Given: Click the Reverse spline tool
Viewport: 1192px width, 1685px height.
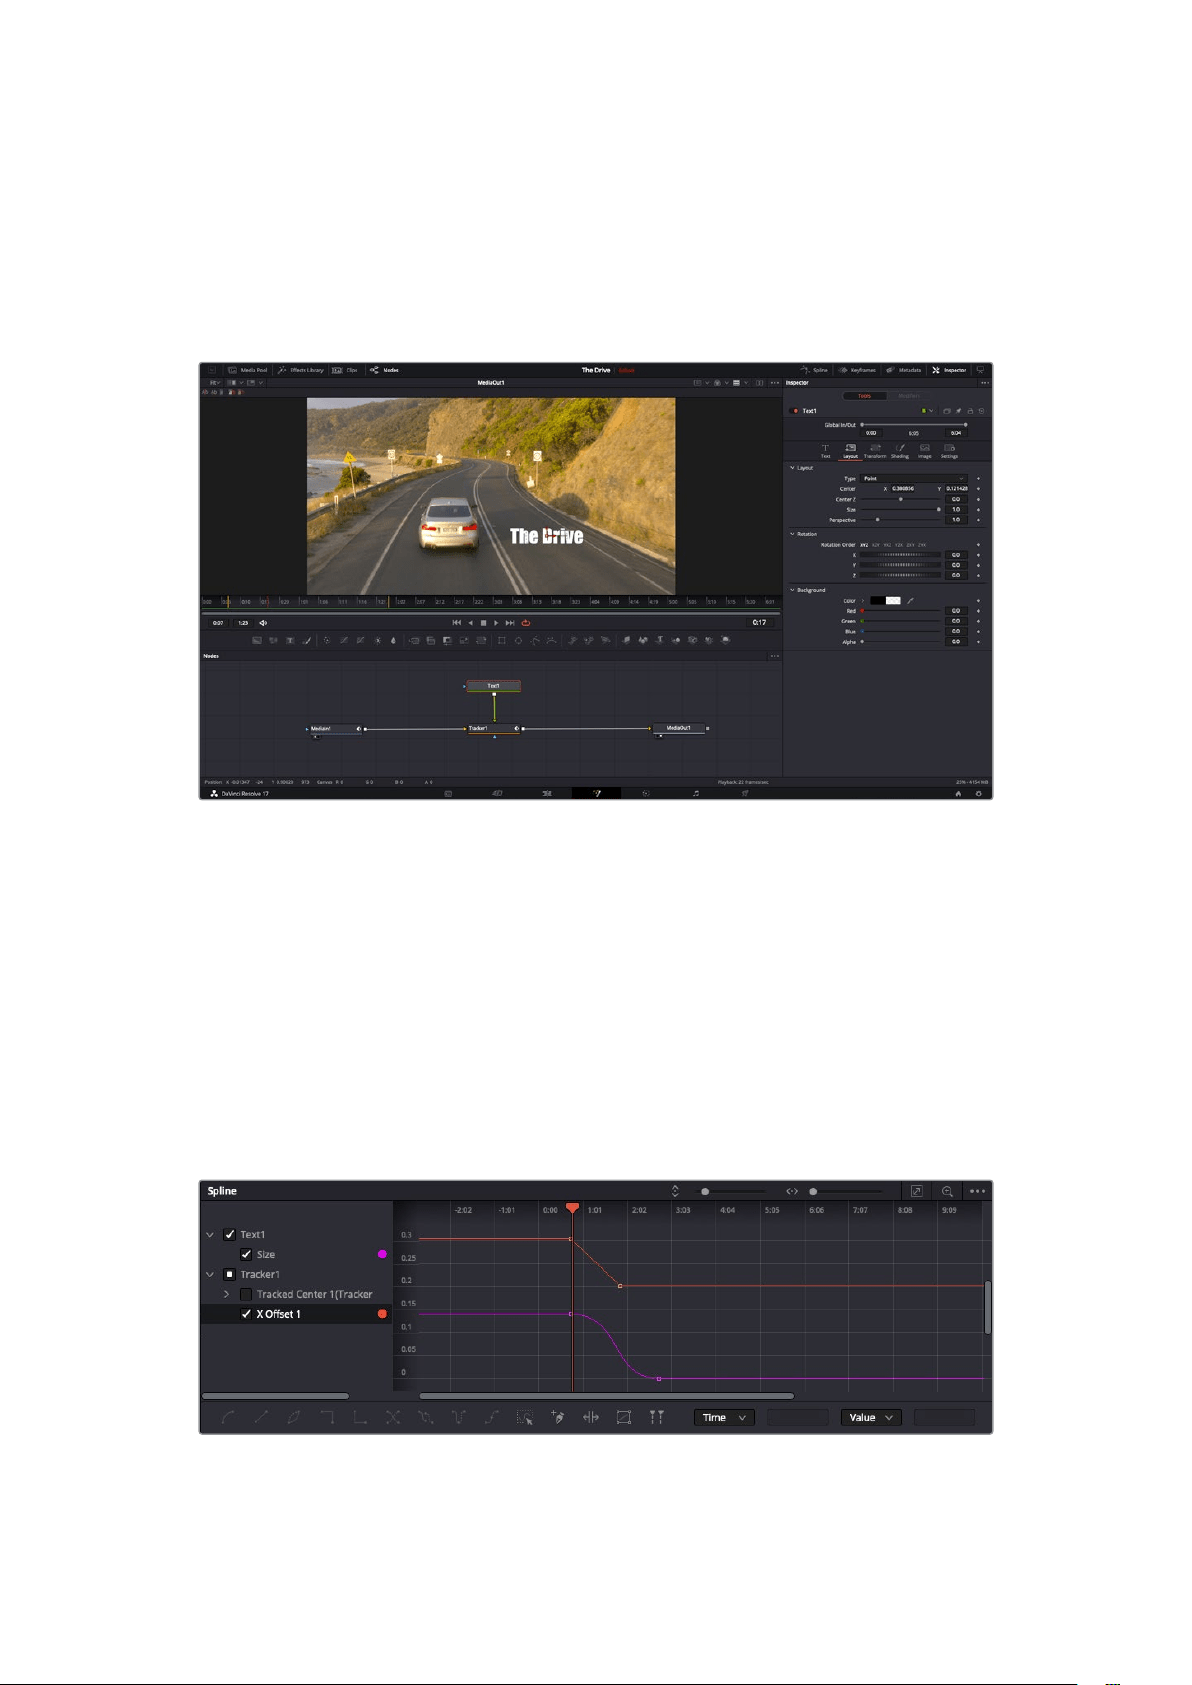Looking at the screenshot, I should [x=393, y=1417].
